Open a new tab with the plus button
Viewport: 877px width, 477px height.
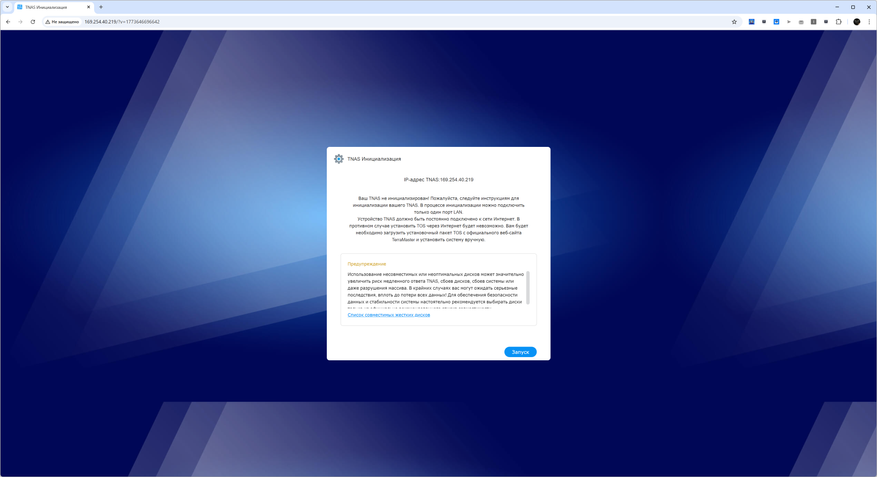101,7
